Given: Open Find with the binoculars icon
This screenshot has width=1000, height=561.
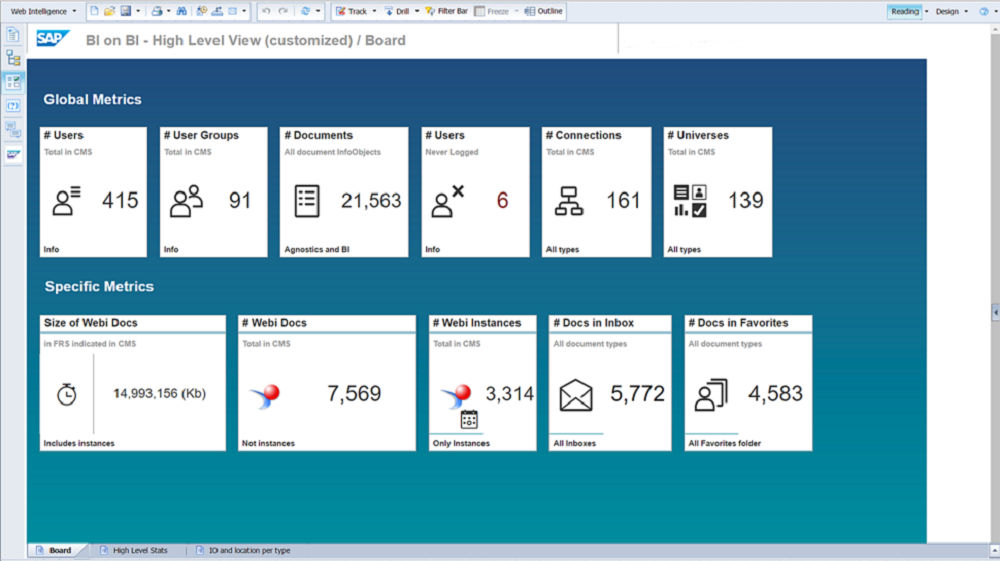Looking at the screenshot, I should [x=182, y=11].
